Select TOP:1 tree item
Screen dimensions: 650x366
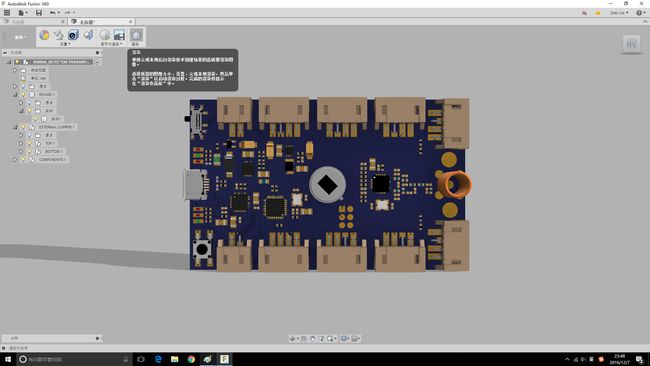[50, 143]
